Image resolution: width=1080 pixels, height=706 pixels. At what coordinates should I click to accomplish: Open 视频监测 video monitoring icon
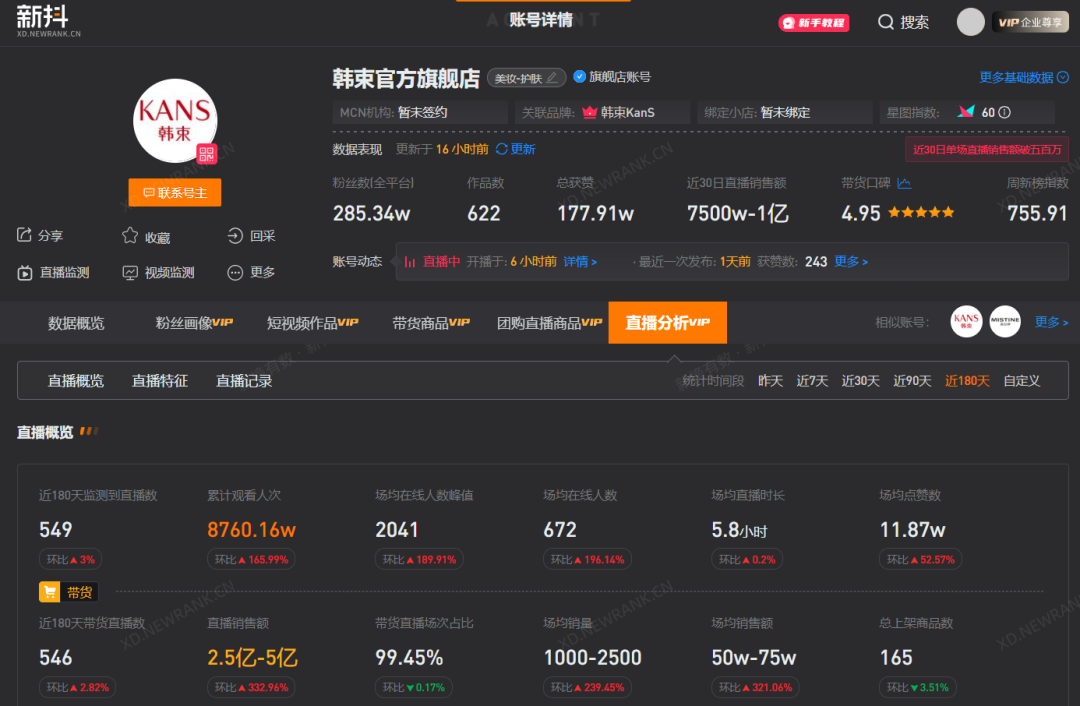coord(130,273)
